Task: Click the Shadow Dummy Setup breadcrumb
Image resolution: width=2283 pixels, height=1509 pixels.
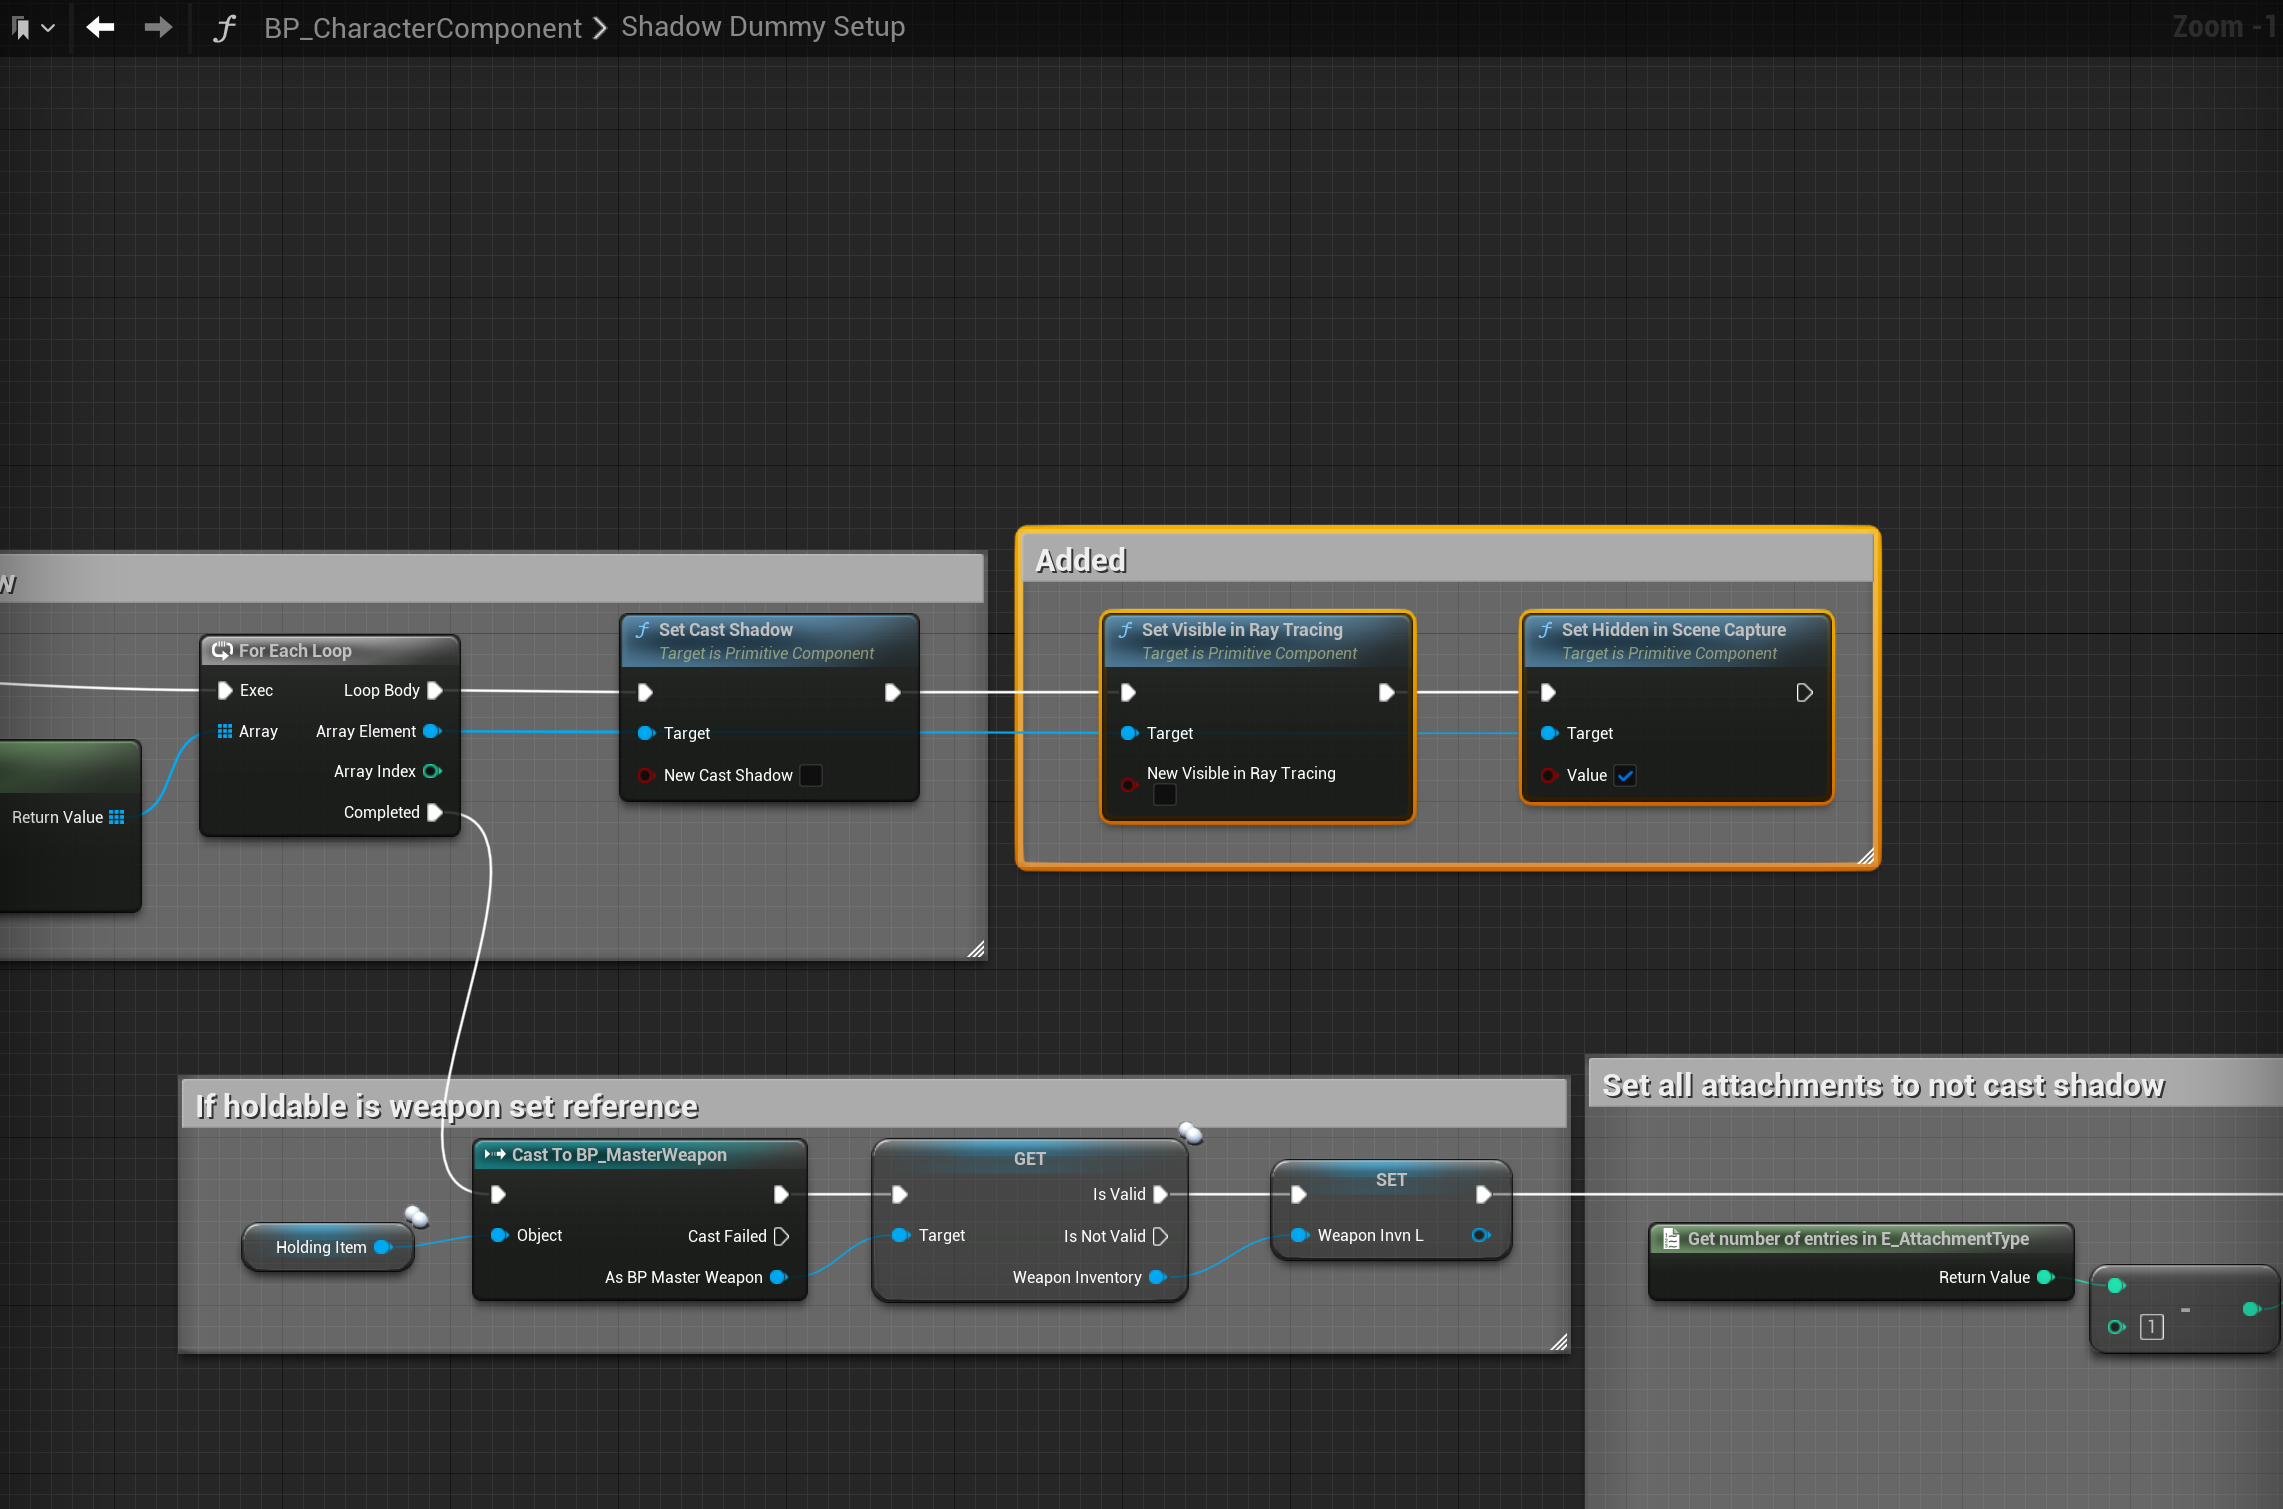Action: pyautogui.click(x=762, y=27)
